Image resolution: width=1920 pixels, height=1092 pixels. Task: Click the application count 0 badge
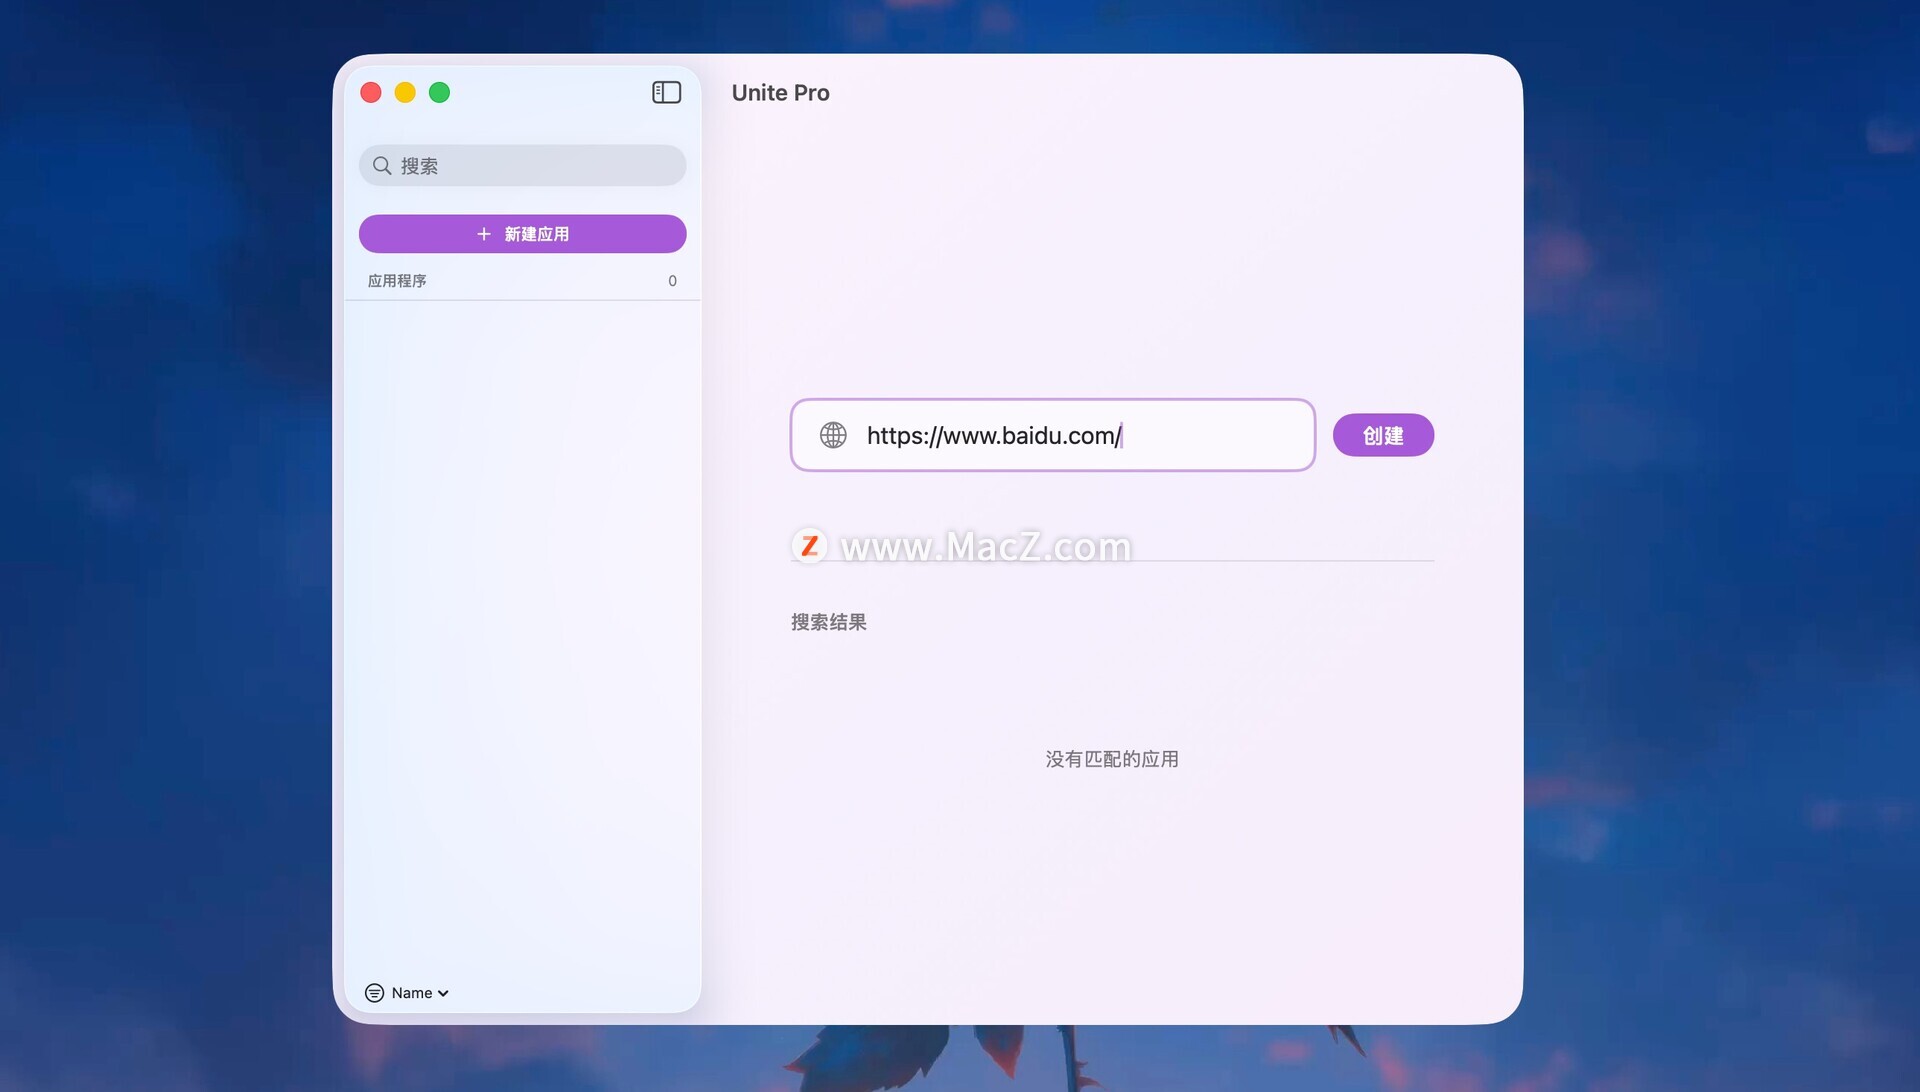(672, 281)
